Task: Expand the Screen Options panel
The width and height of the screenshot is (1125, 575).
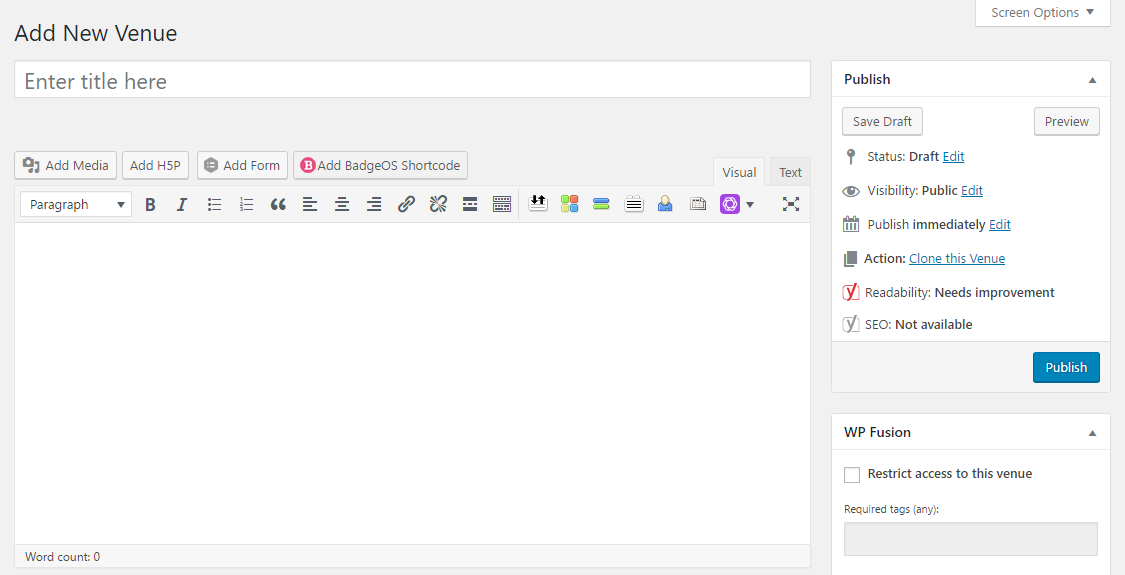Action: (x=1042, y=13)
